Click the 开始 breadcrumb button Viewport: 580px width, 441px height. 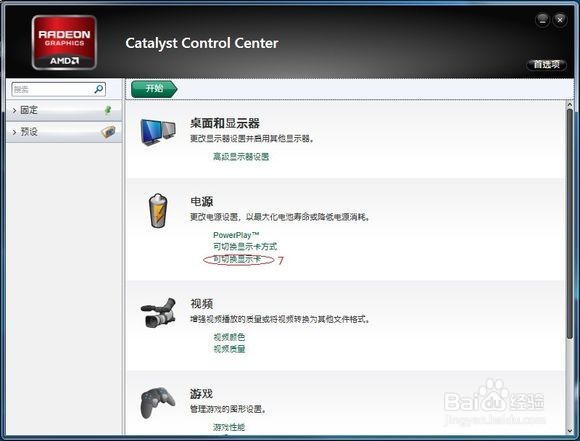coord(154,89)
